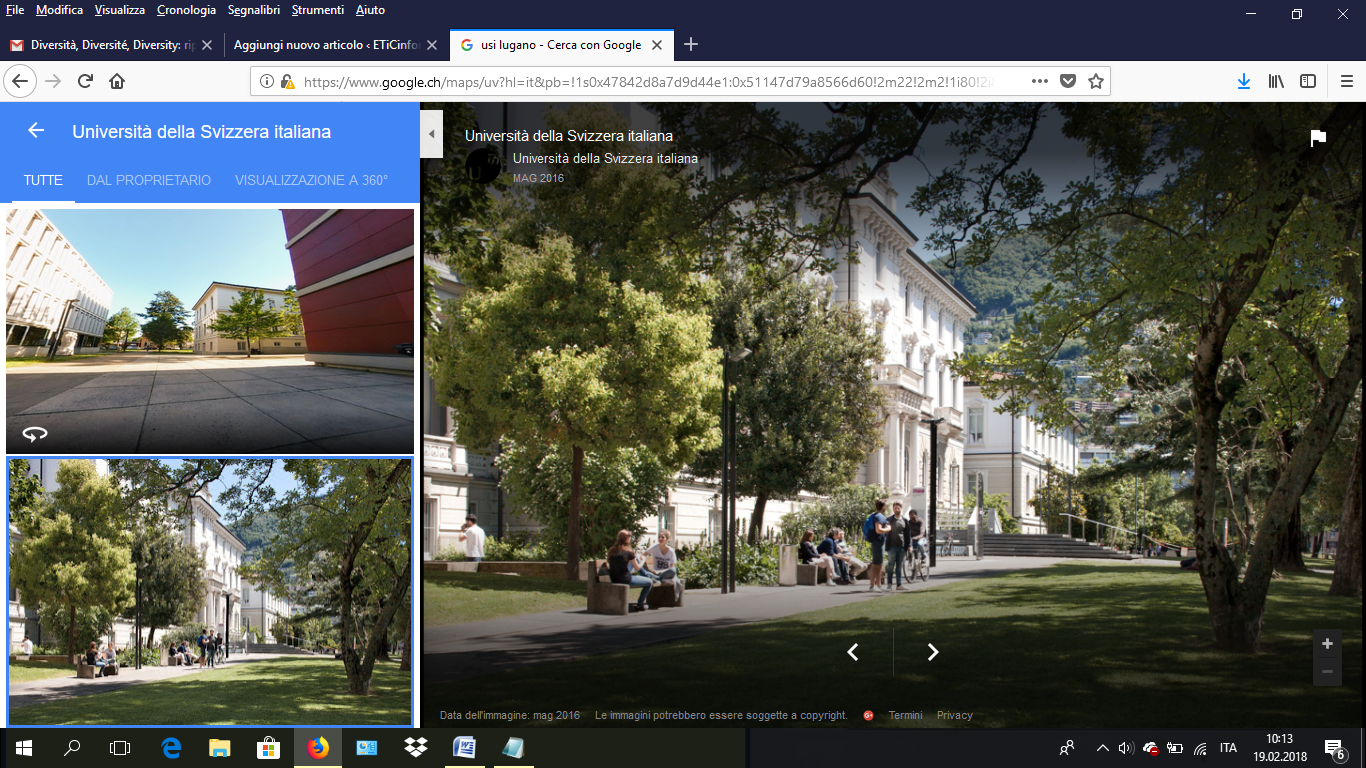
Task: Open the Segnalibri menu
Action: click(x=254, y=10)
